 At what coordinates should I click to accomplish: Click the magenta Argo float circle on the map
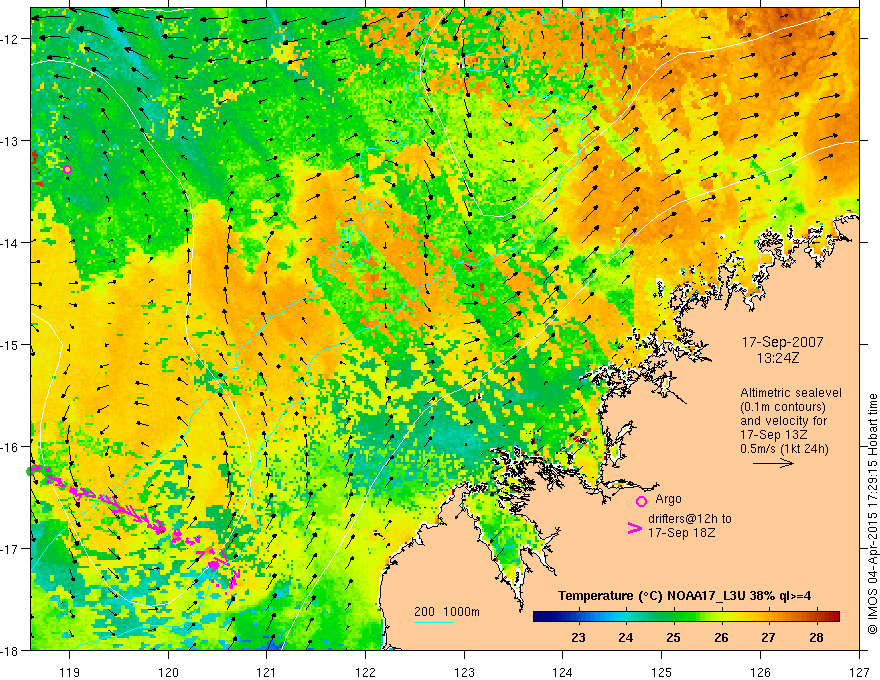[x=67, y=169]
